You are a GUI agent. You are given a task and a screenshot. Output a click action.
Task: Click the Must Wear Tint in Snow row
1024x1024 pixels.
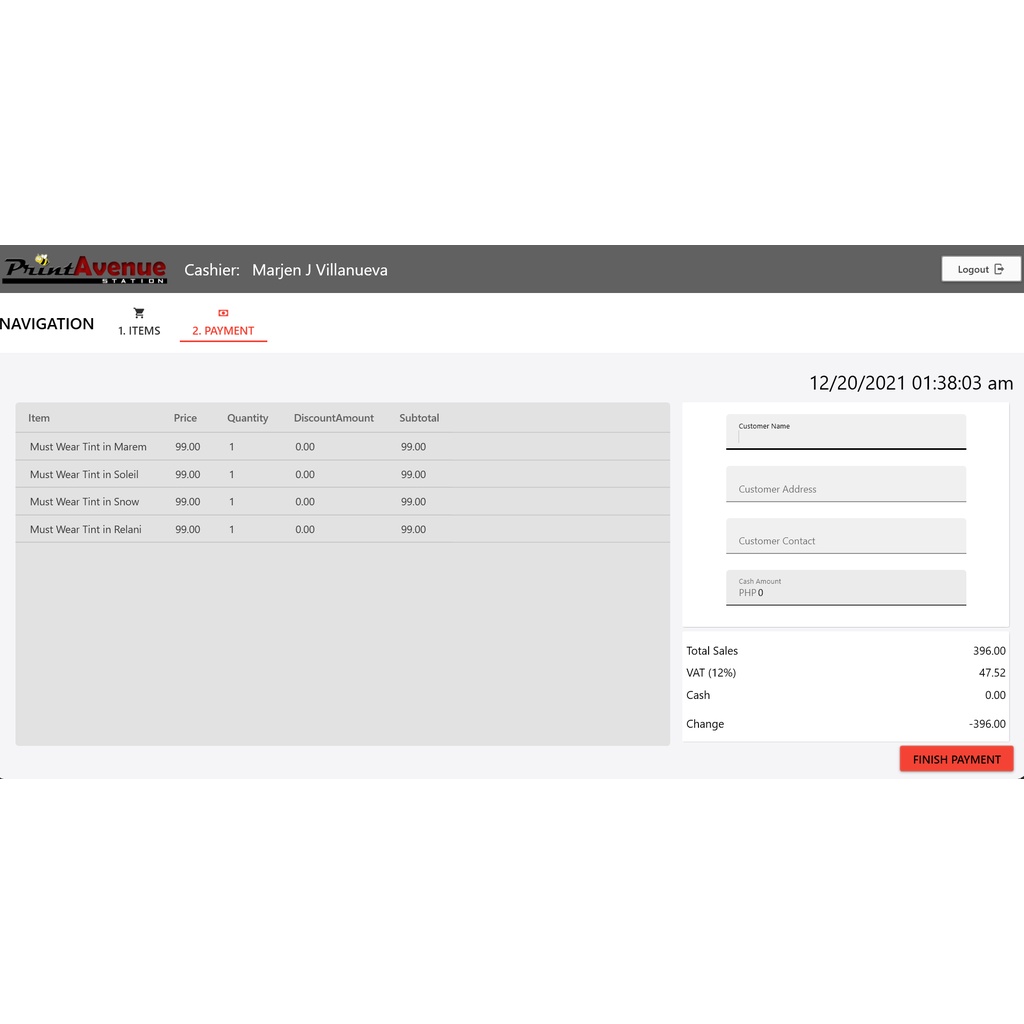click(x=84, y=502)
